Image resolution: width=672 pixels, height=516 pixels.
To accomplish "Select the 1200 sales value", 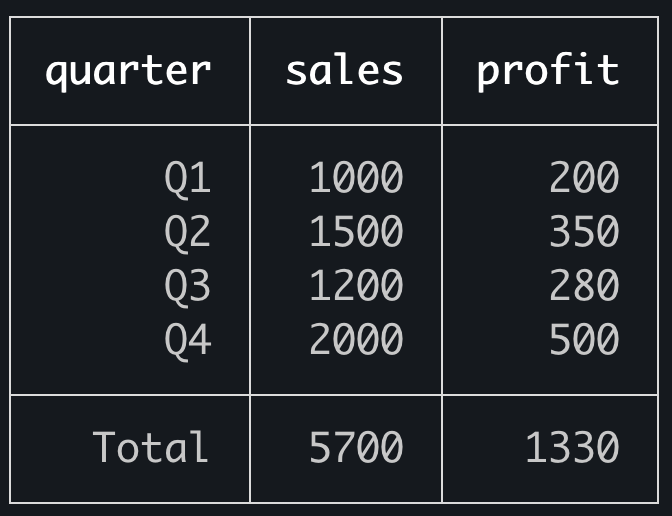I will 356,286.
